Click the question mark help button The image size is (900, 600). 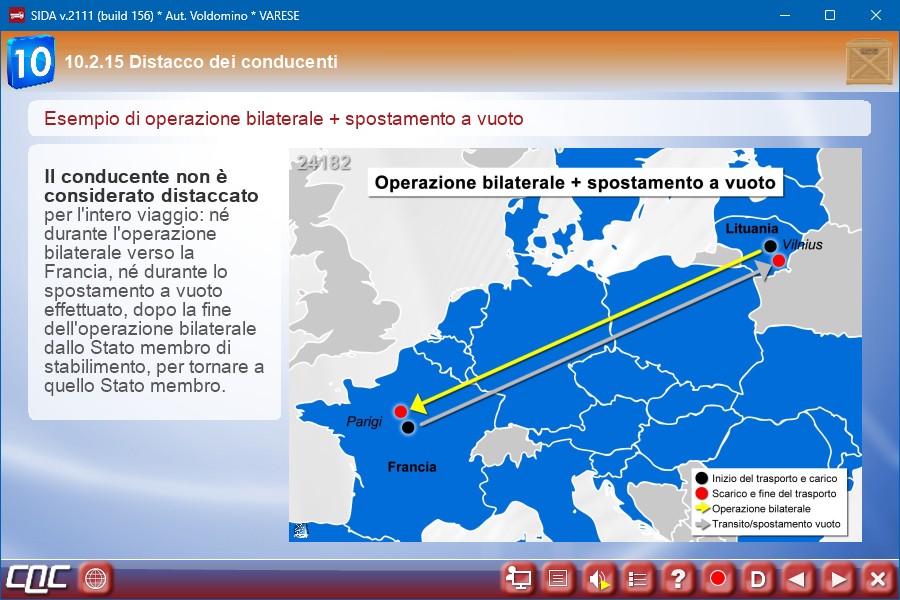678,578
